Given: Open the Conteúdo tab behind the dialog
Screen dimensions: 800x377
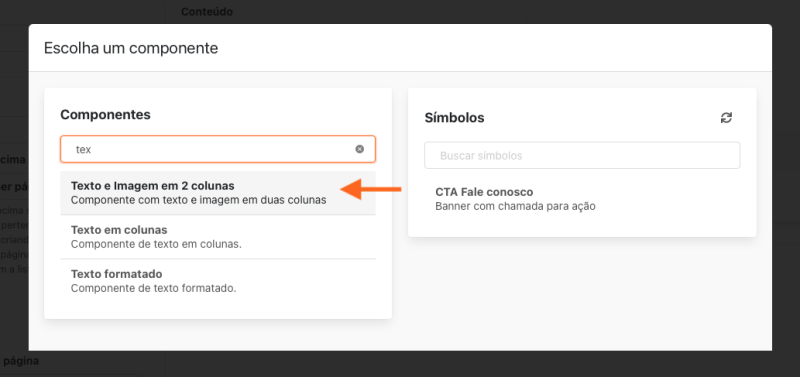Looking at the screenshot, I should 207,11.
